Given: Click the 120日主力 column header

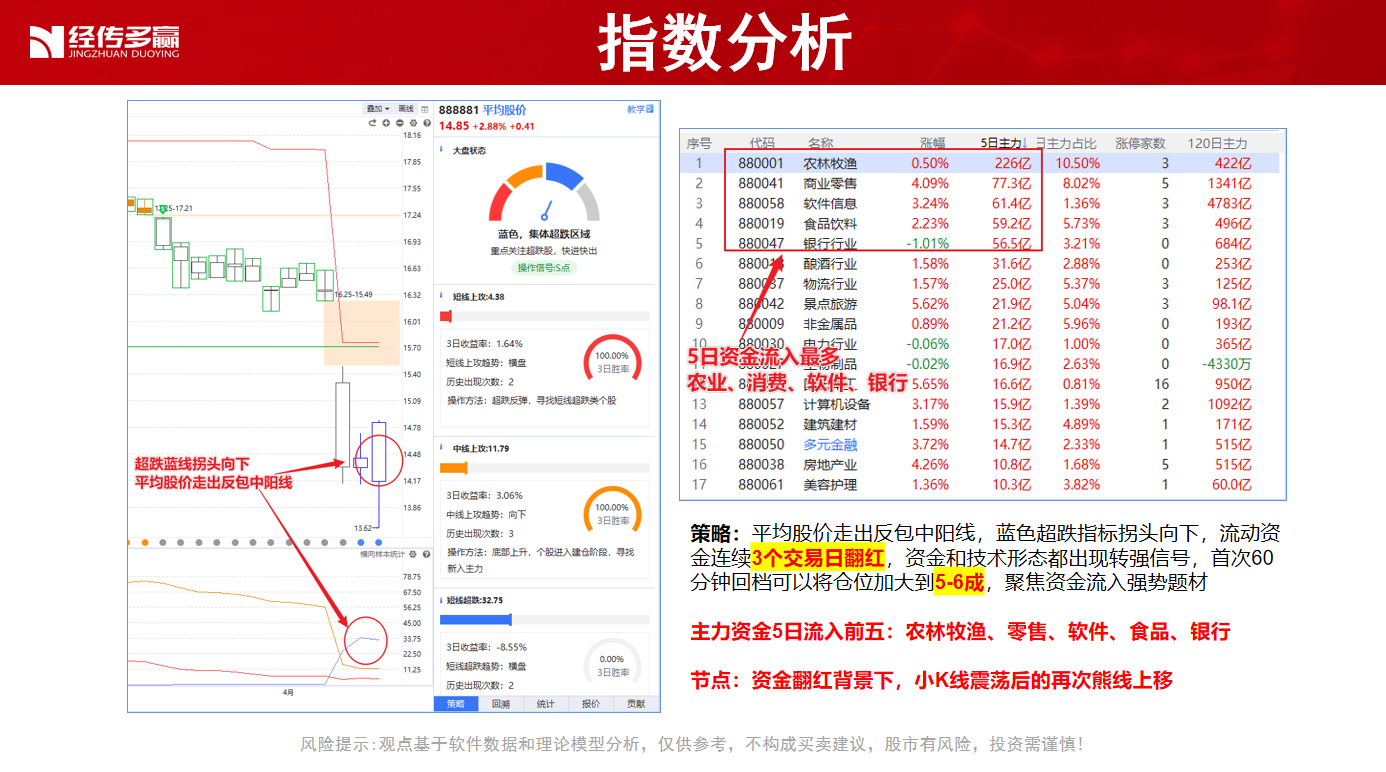Looking at the screenshot, I should [x=1217, y=143].
